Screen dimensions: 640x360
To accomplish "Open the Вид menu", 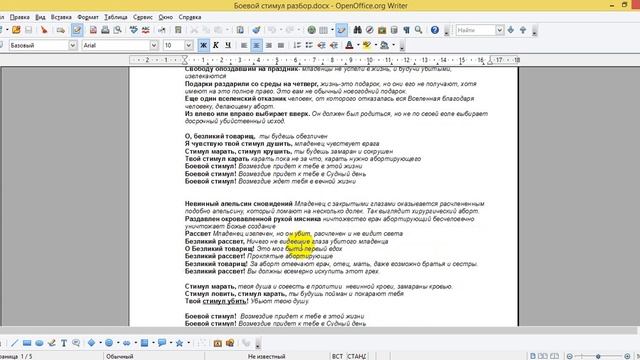I will [x=40, y=17].
